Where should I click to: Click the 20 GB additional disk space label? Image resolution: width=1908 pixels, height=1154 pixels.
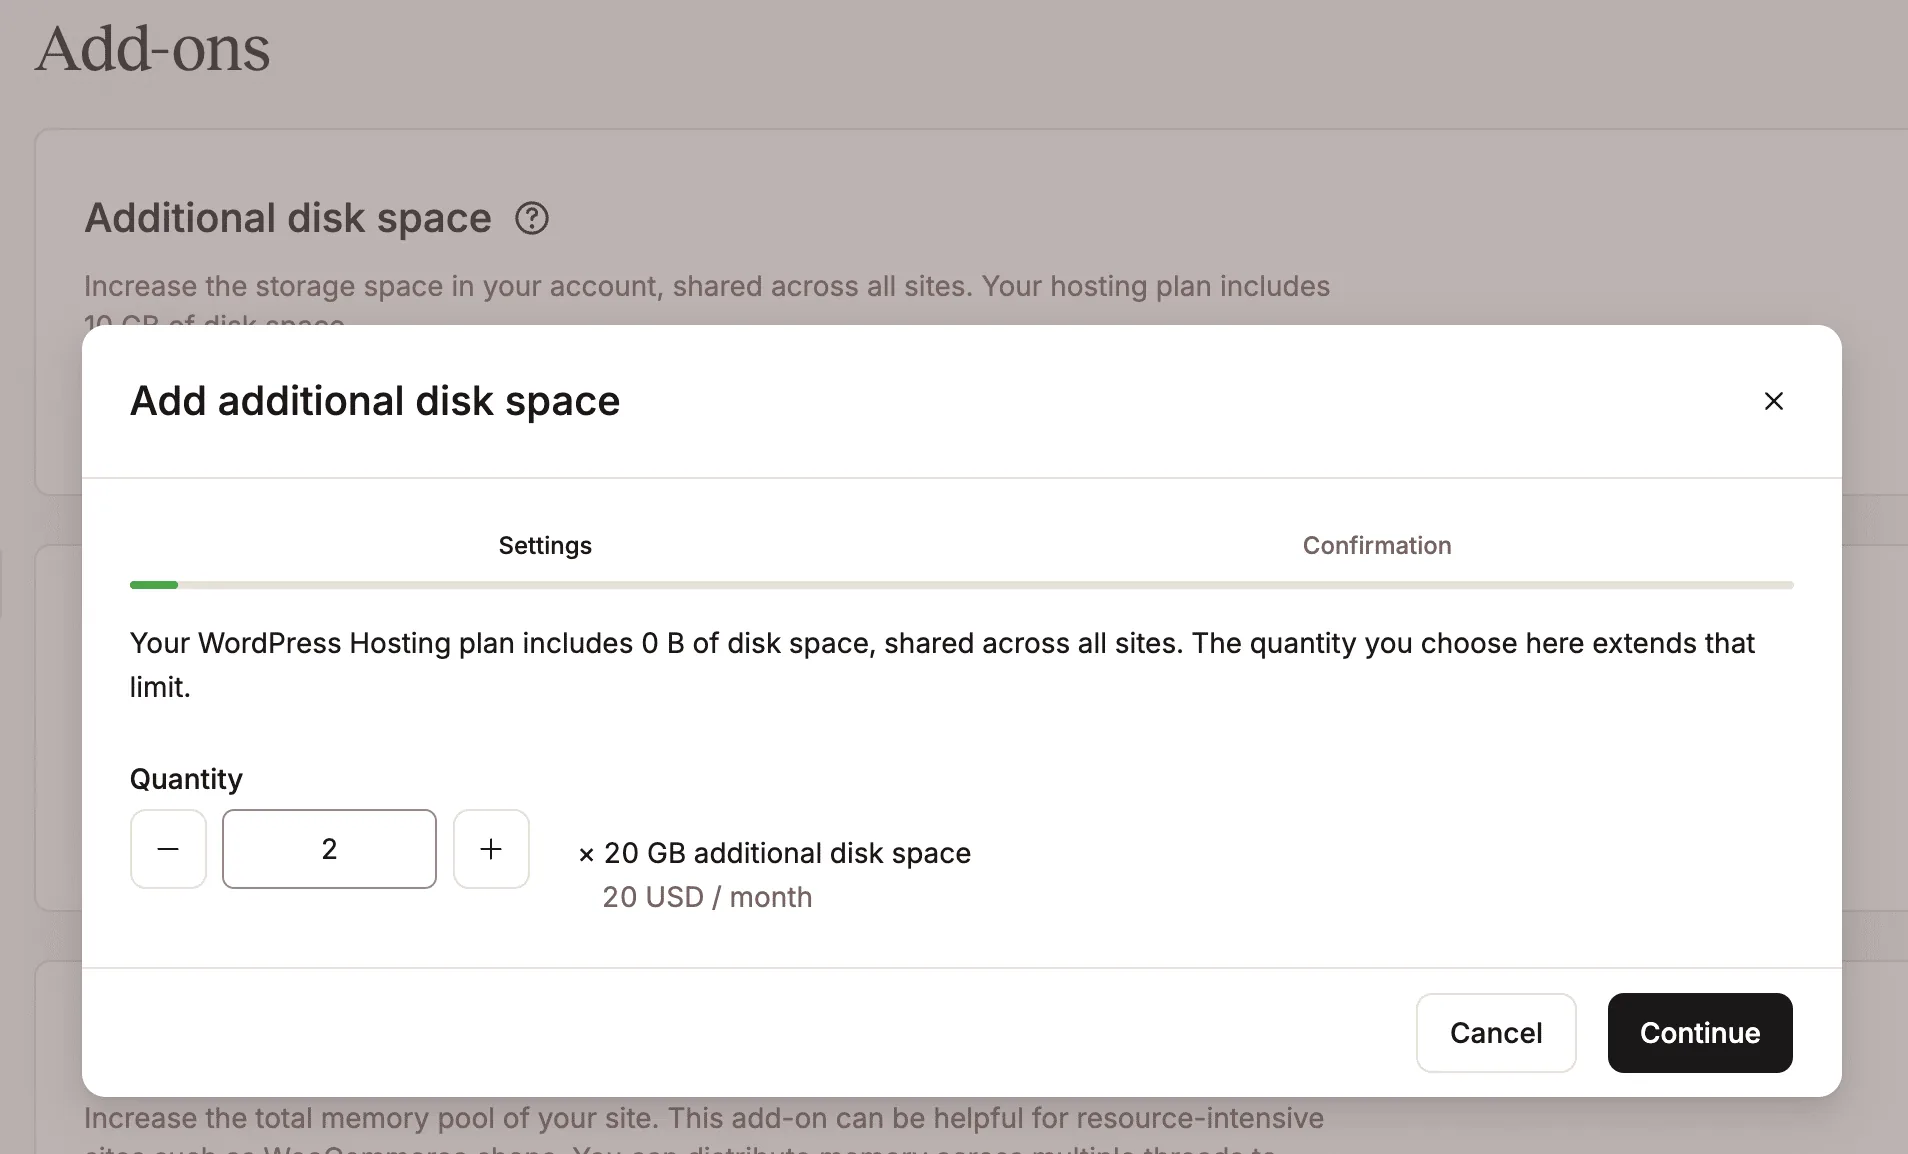point(787,853)
